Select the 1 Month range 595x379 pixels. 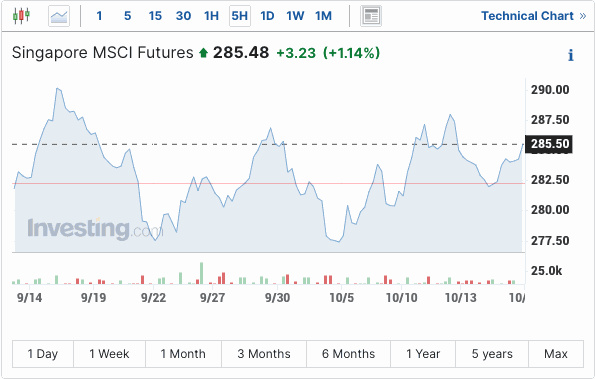[x=183, y=354]
